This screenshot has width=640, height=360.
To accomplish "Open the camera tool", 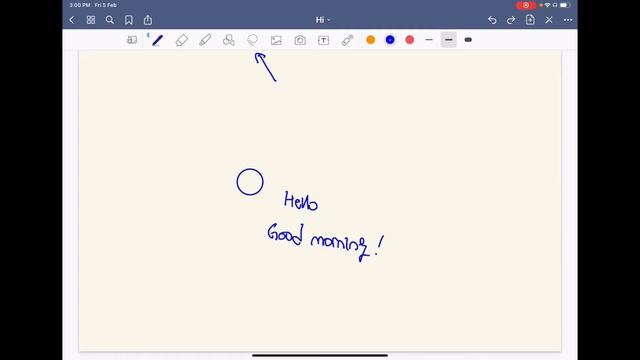I will [300, 40].
